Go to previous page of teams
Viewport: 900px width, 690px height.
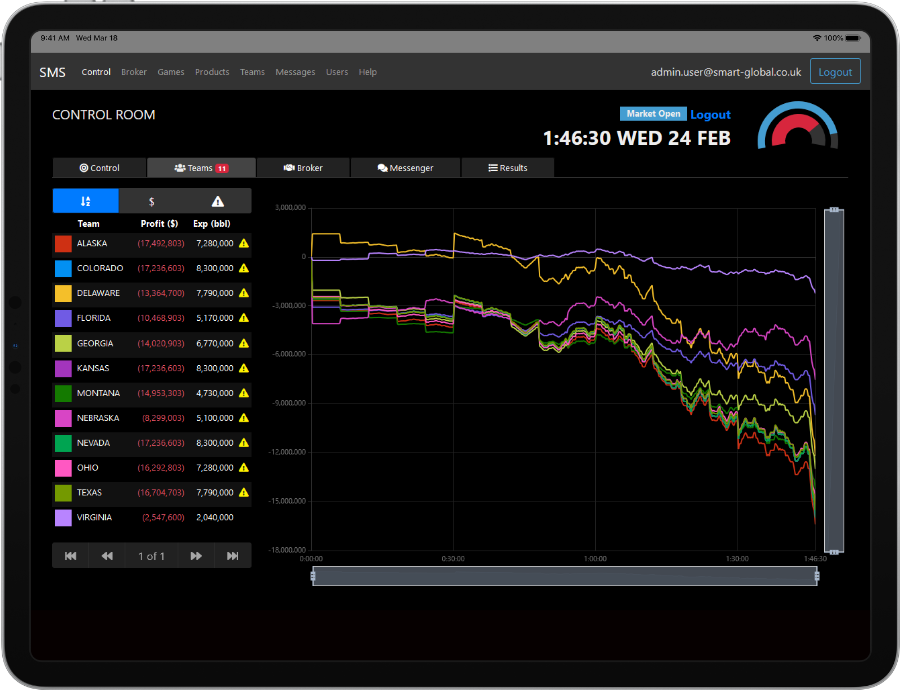pos(107,556)
